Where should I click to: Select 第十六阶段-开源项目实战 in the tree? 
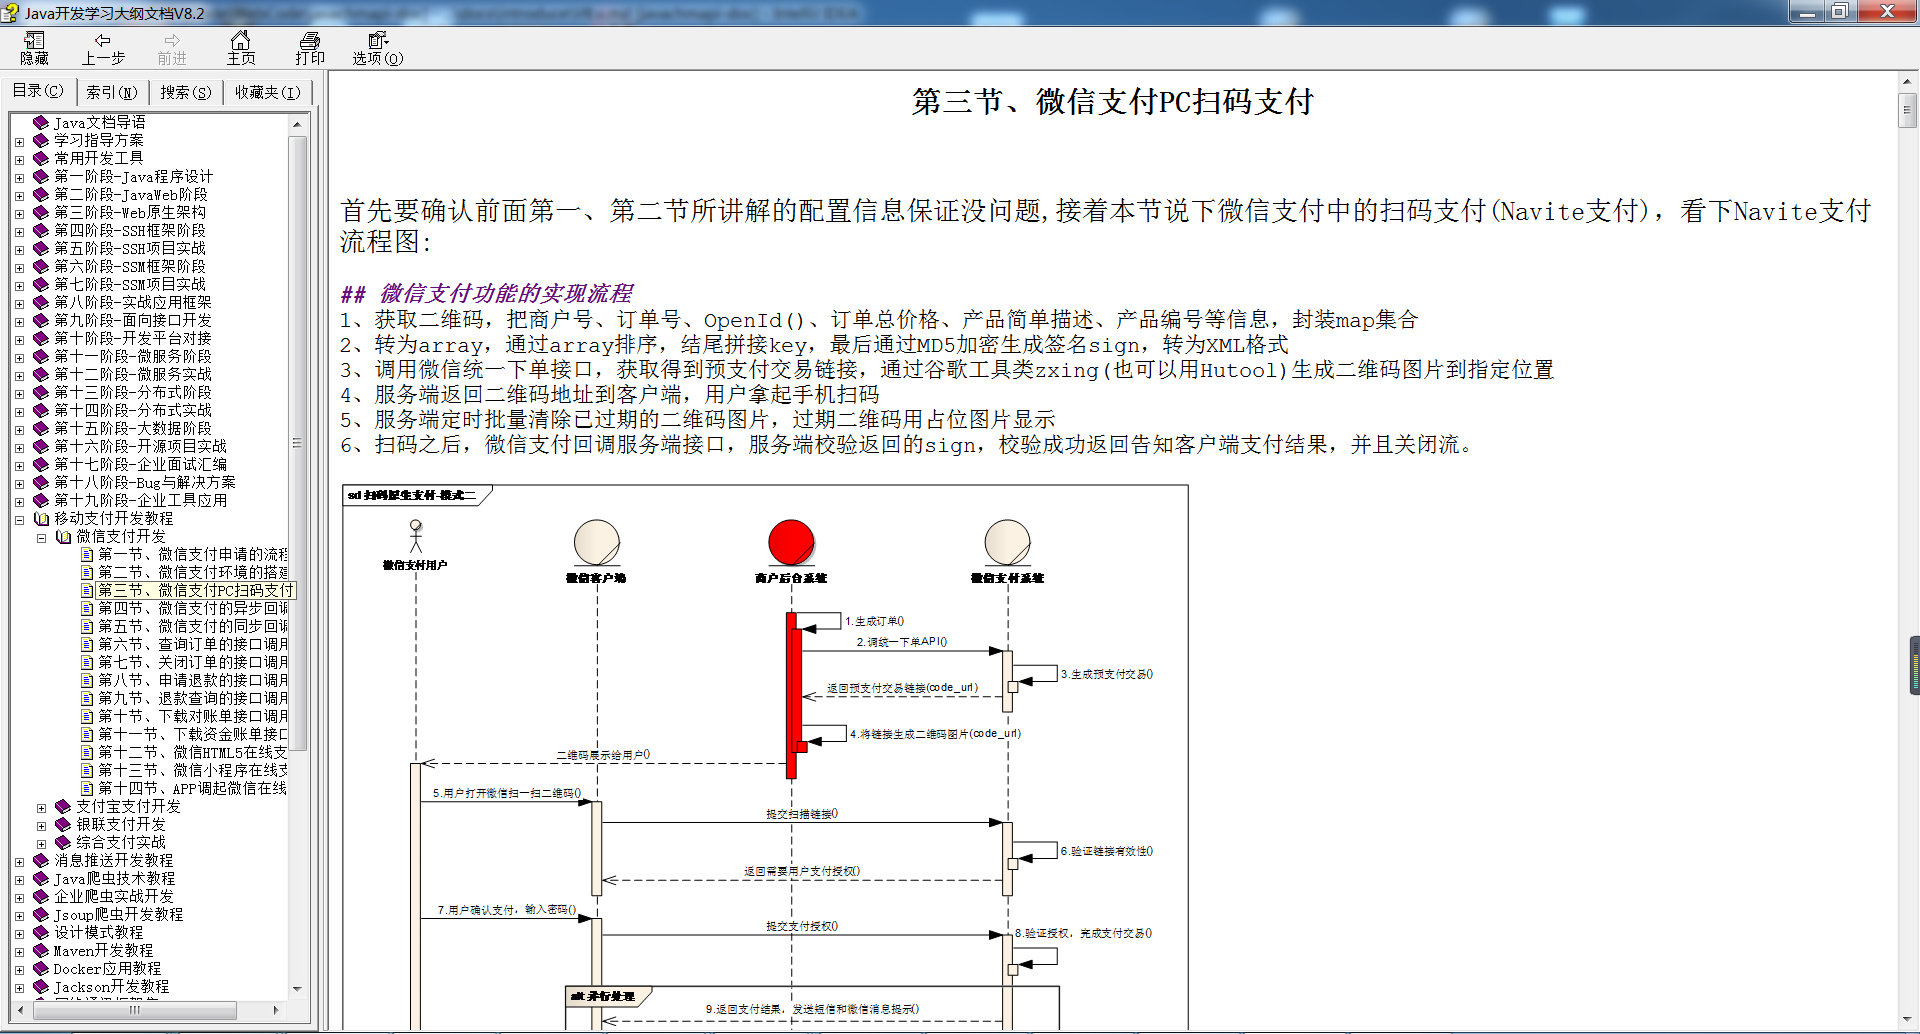click(140, 447)
